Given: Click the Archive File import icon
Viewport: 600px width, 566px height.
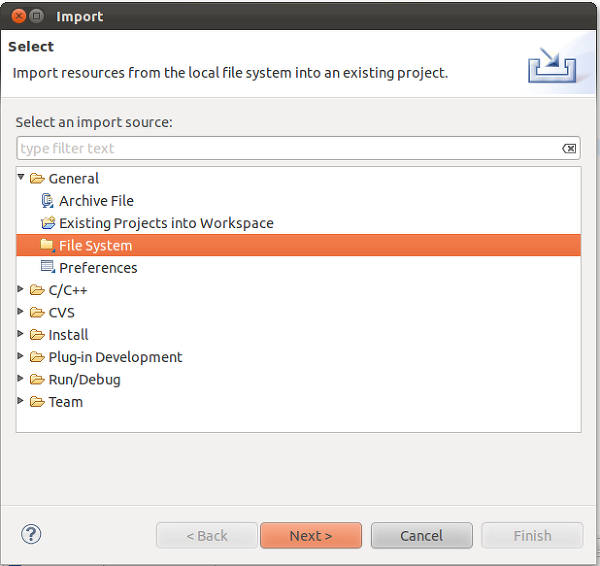Looking at the screenshot, I should 47,201.
